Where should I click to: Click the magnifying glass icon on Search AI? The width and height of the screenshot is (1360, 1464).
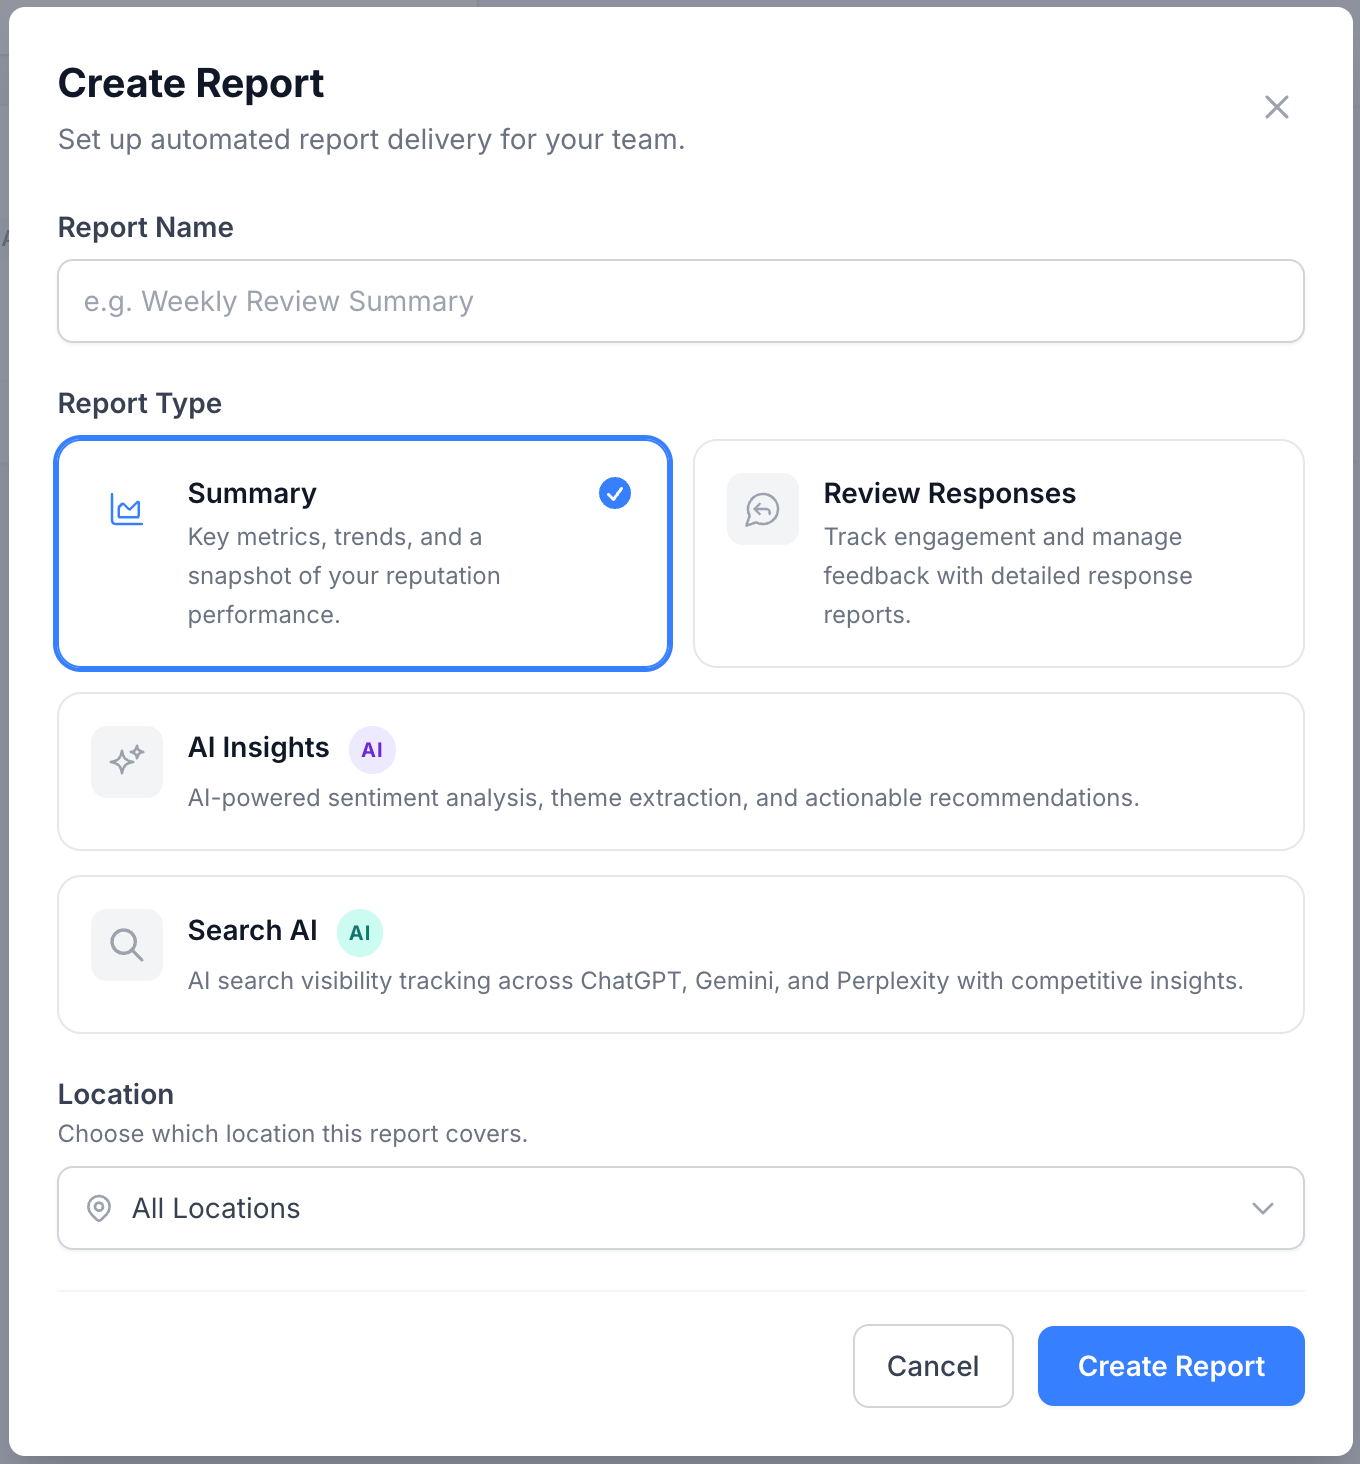126,944
